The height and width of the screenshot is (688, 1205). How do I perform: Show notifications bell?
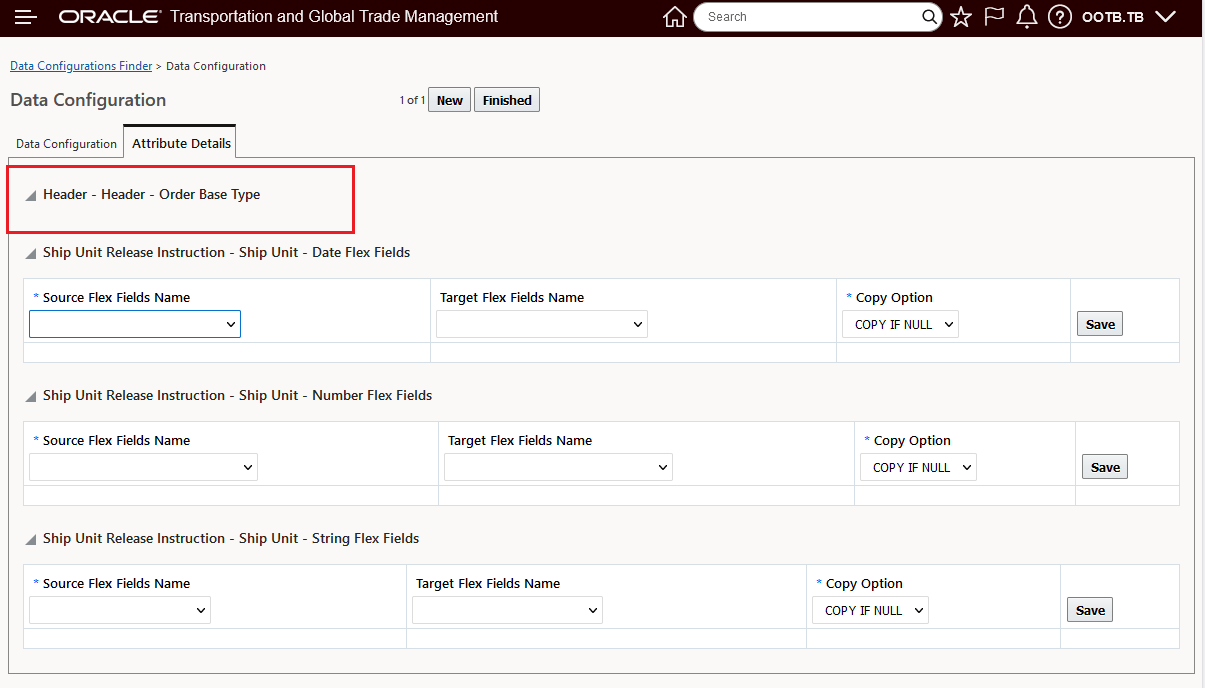point(1026,17)
